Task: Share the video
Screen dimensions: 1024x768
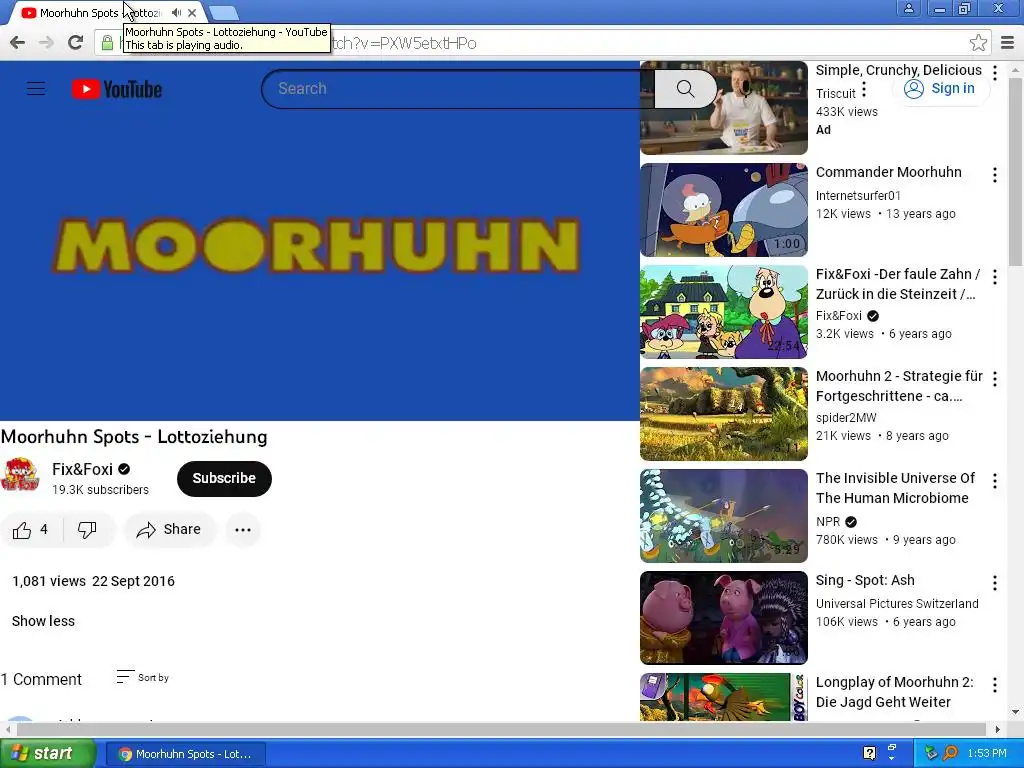Action: [x=169, y=530]
